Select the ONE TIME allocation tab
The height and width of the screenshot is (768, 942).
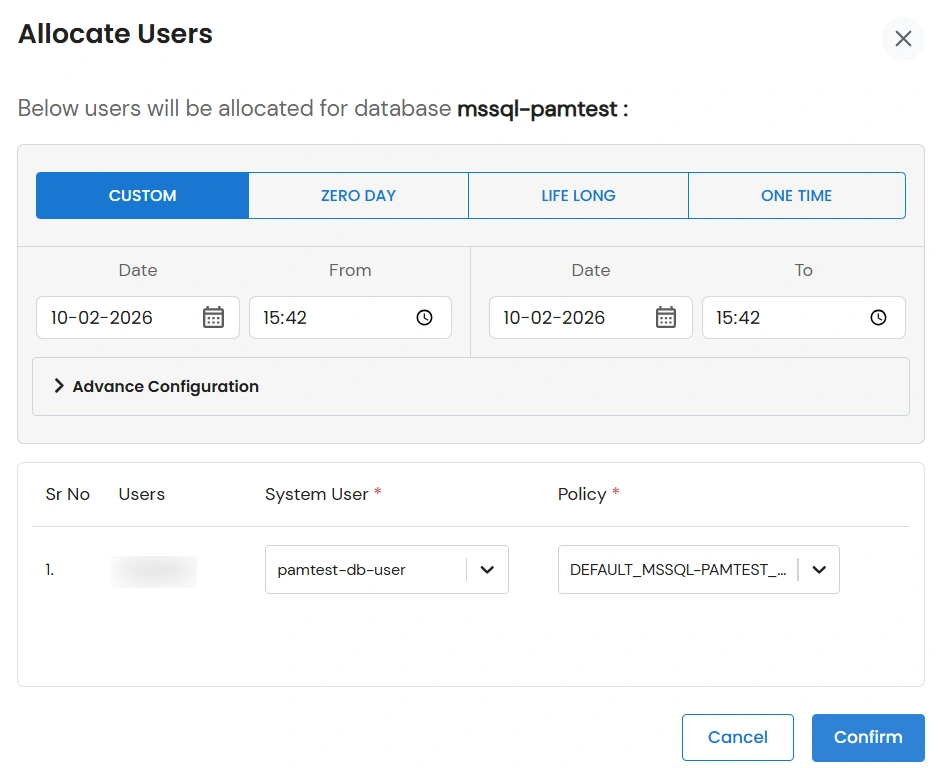pos(796,195)
